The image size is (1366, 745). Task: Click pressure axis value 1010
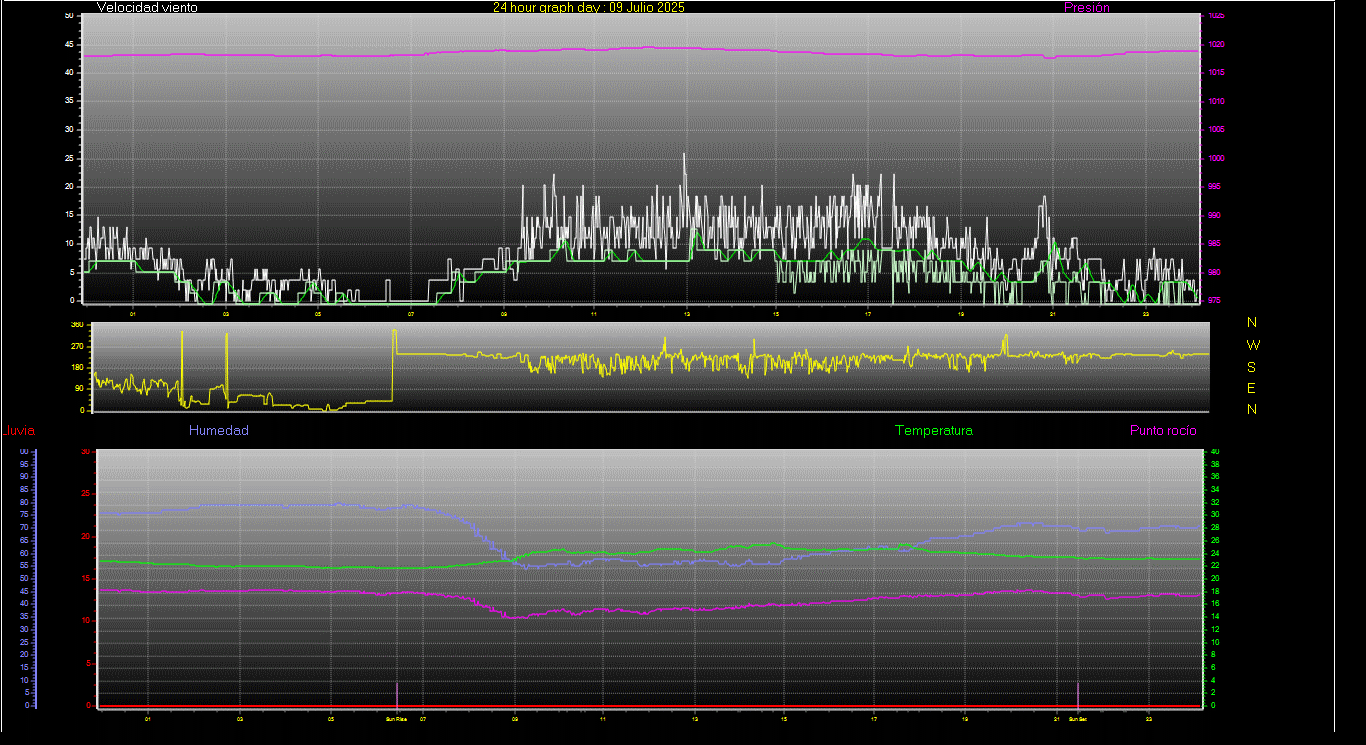1216,102
